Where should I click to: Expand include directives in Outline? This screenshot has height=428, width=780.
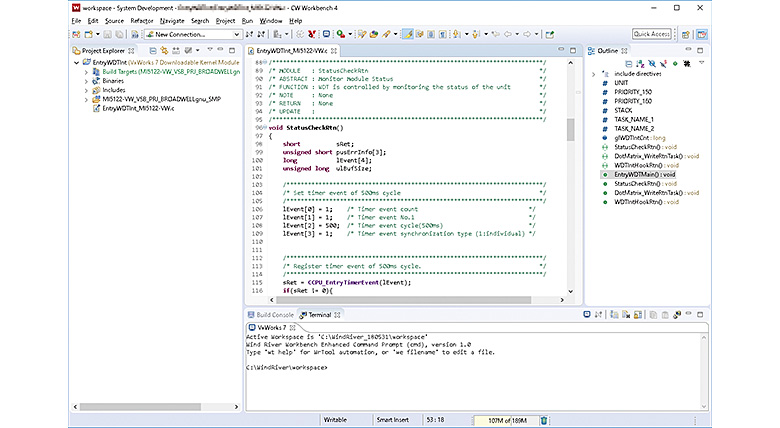pos(594,73)
